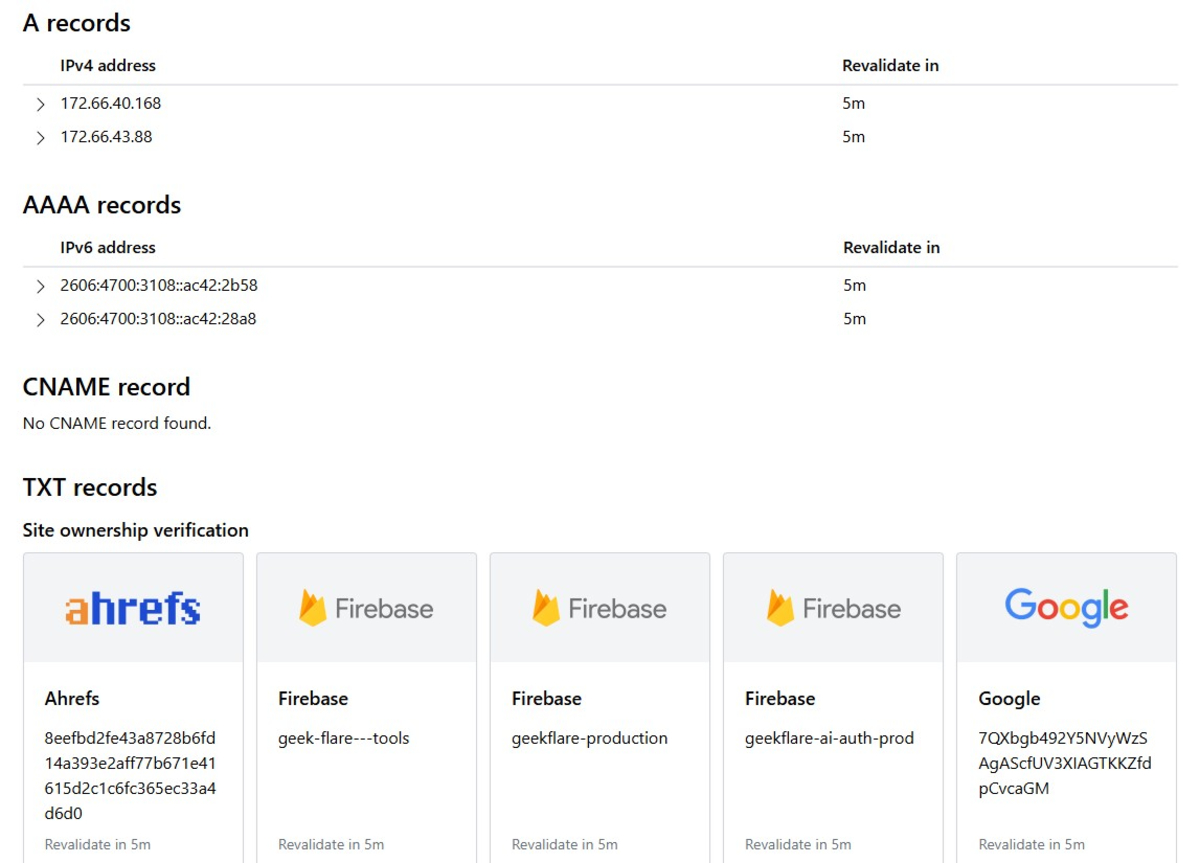The height and width of the screenshot is (863, 1200).
Task: Click the 5m value for the 28a8 address
Action: tap(855, 319)
